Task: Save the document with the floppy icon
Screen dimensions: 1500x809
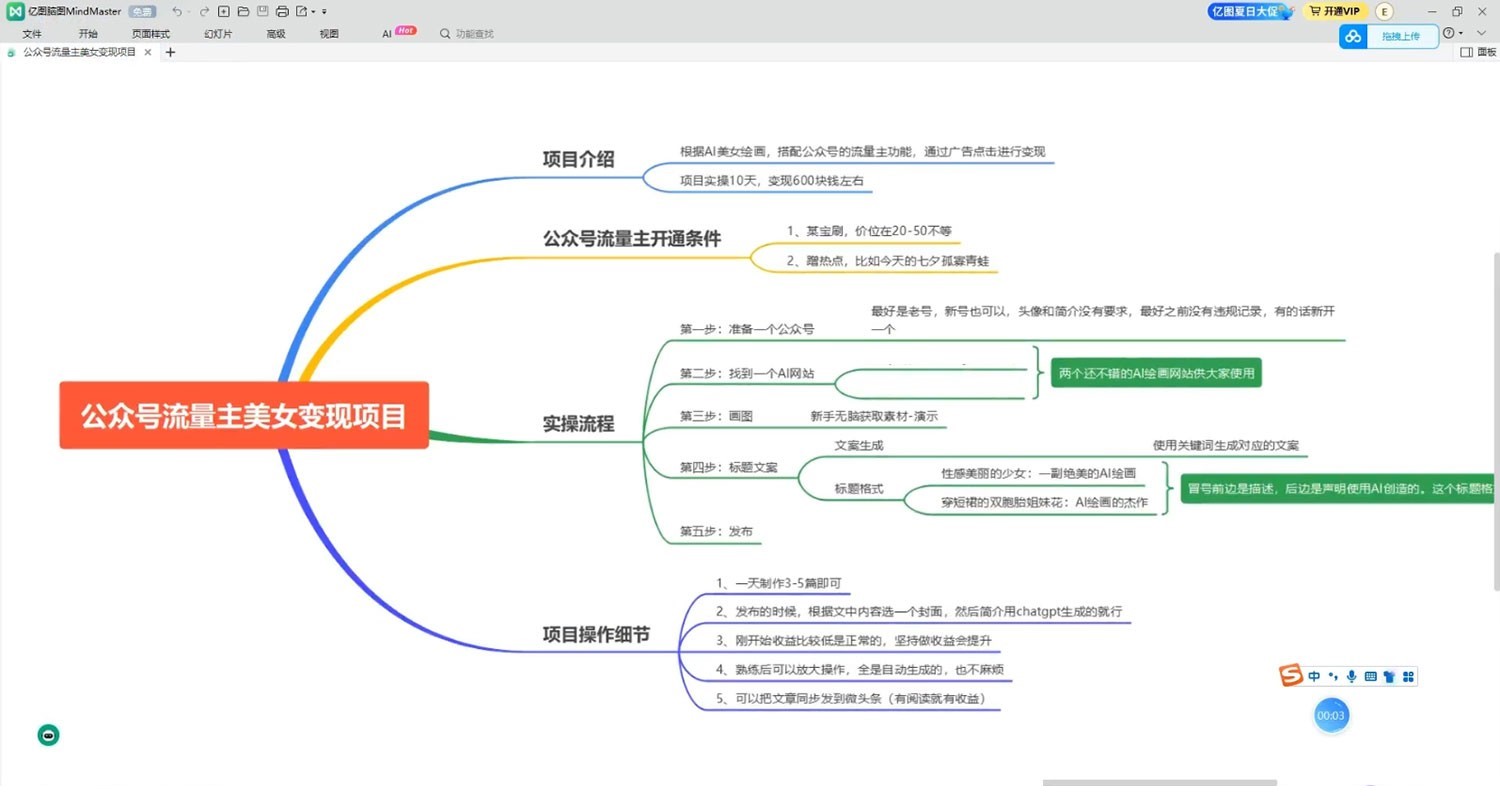Action: coord(262,12)
